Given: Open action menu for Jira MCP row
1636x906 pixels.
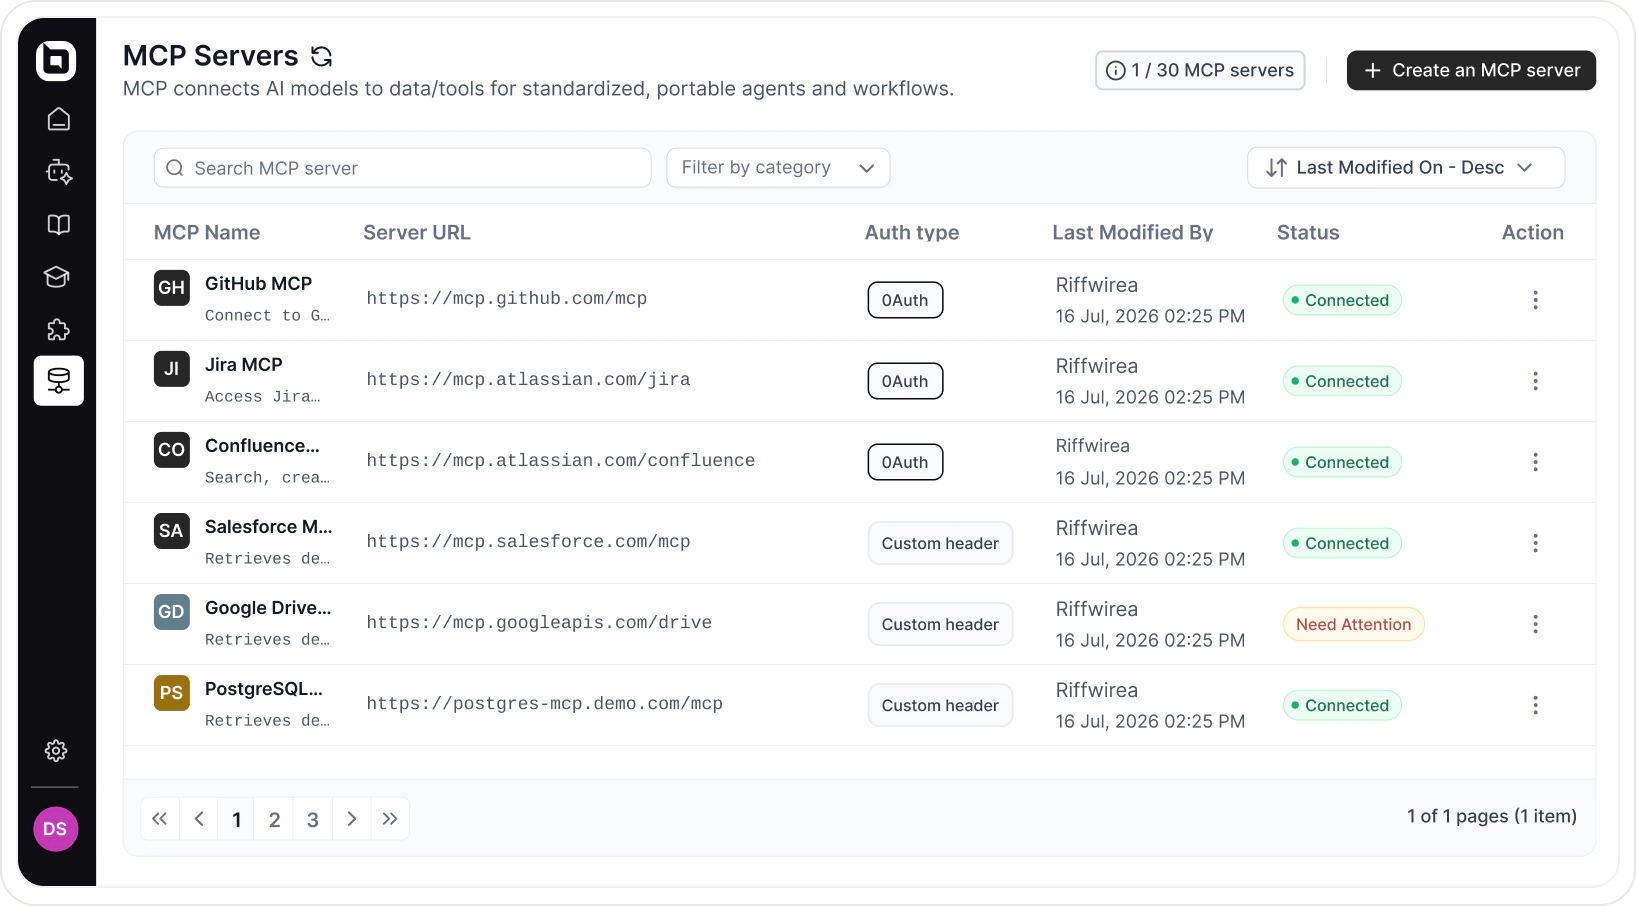Looking at the screenshot, I should (x=1535, y=381).
